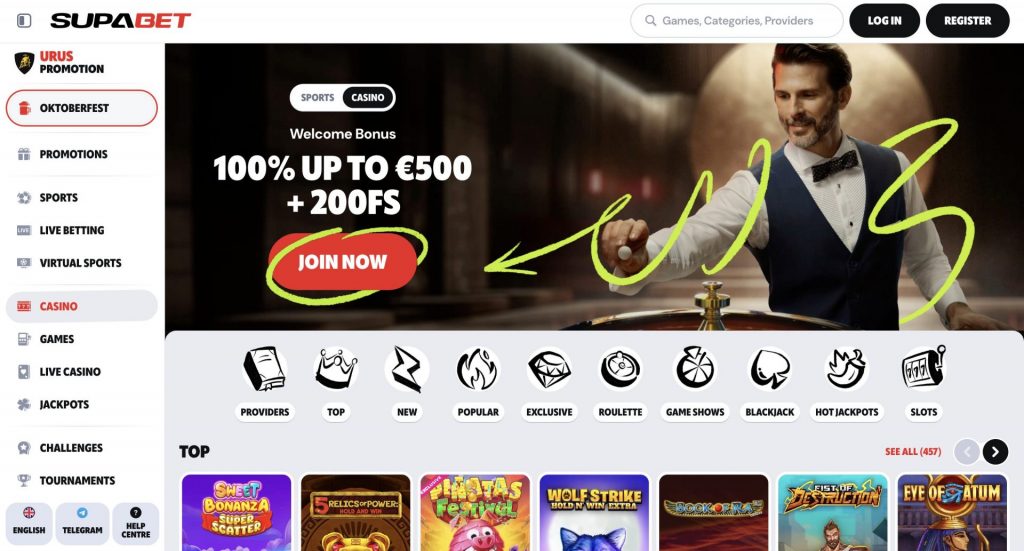Switch the banner toggle to Casino
1024x551 pixels.
tap(368, 97)
